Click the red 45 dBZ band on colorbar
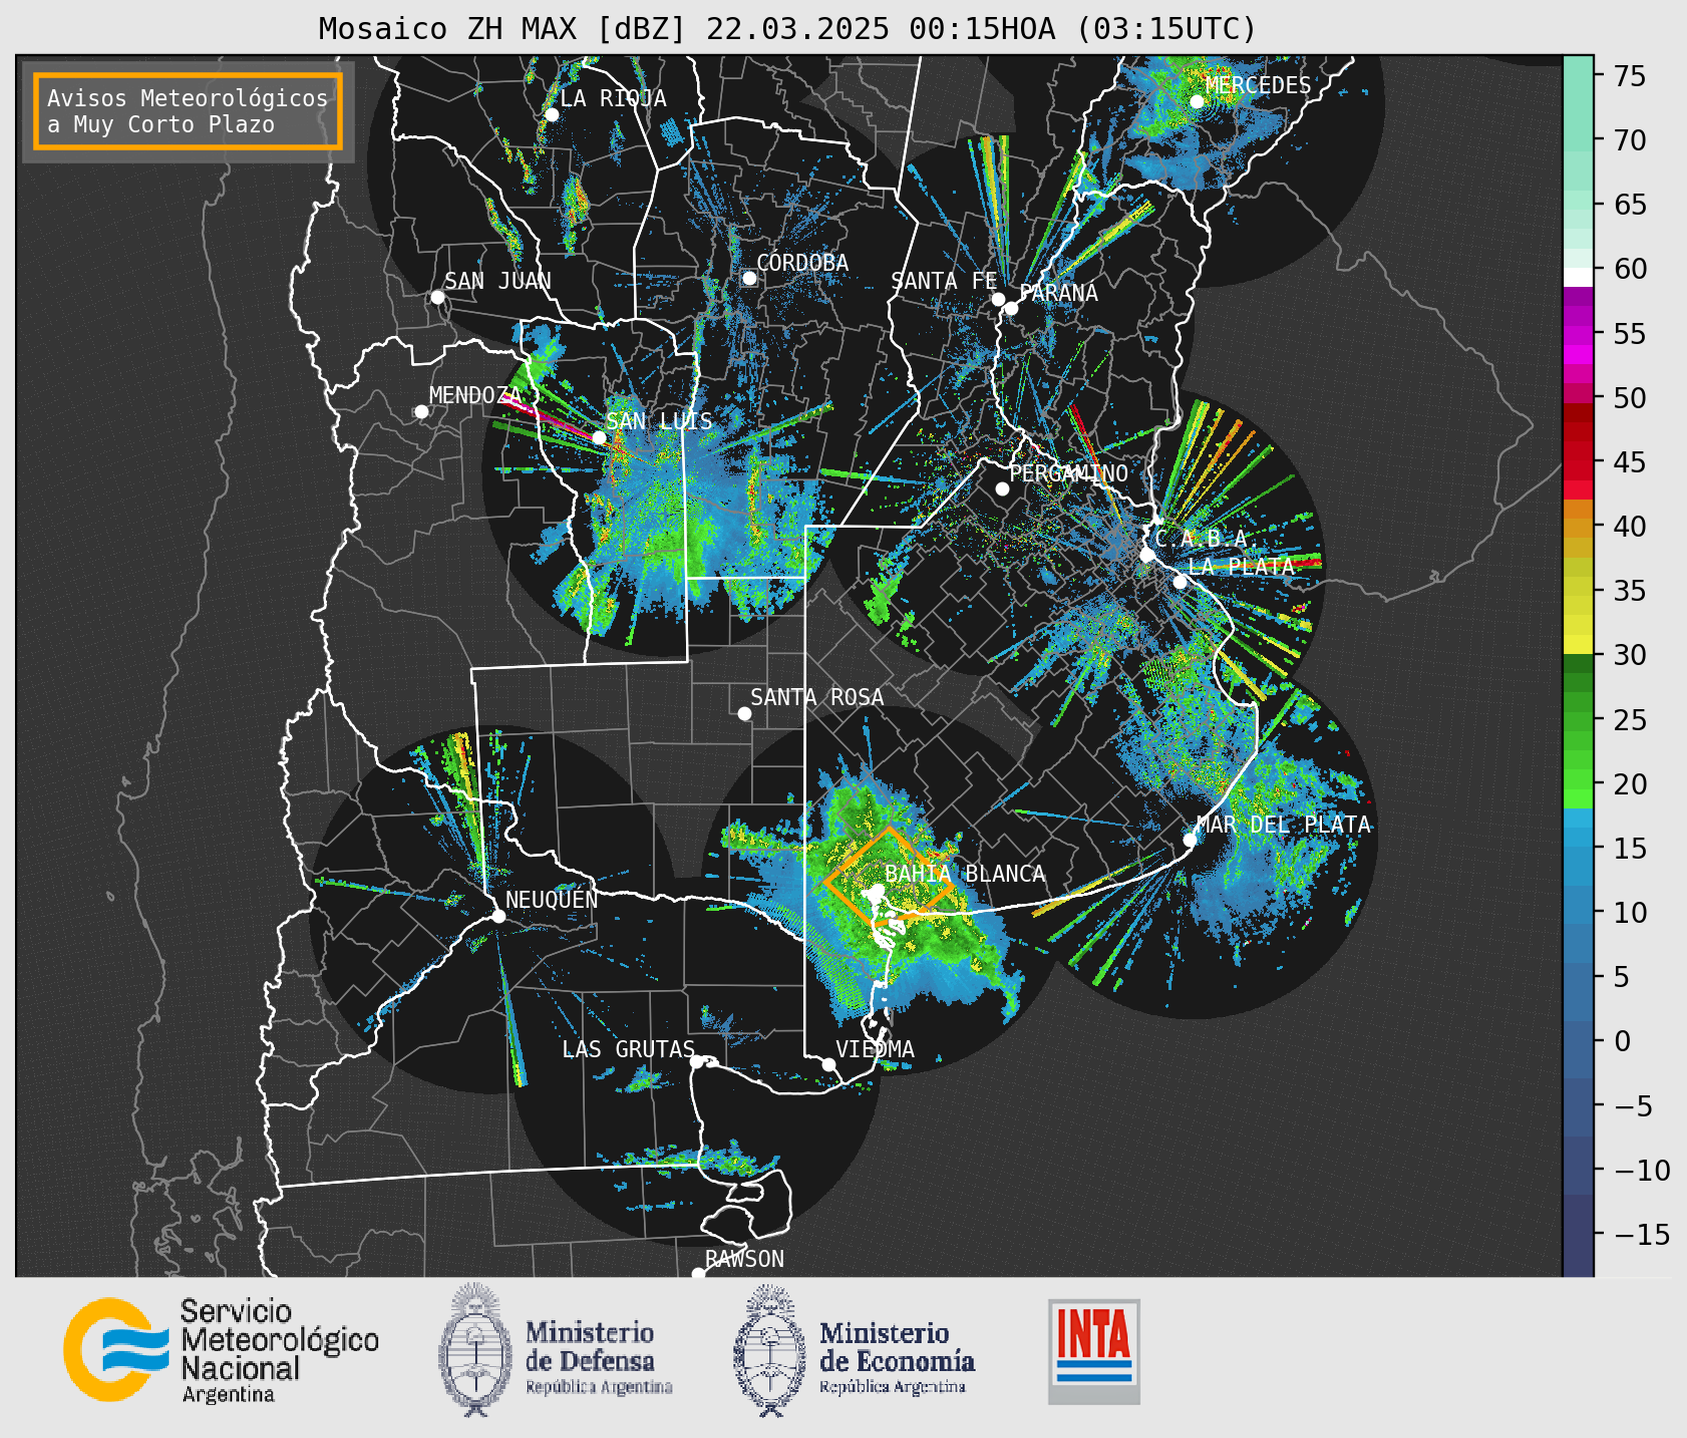This screenshot has height=1438, width=1687. (x=1578, y=462)
